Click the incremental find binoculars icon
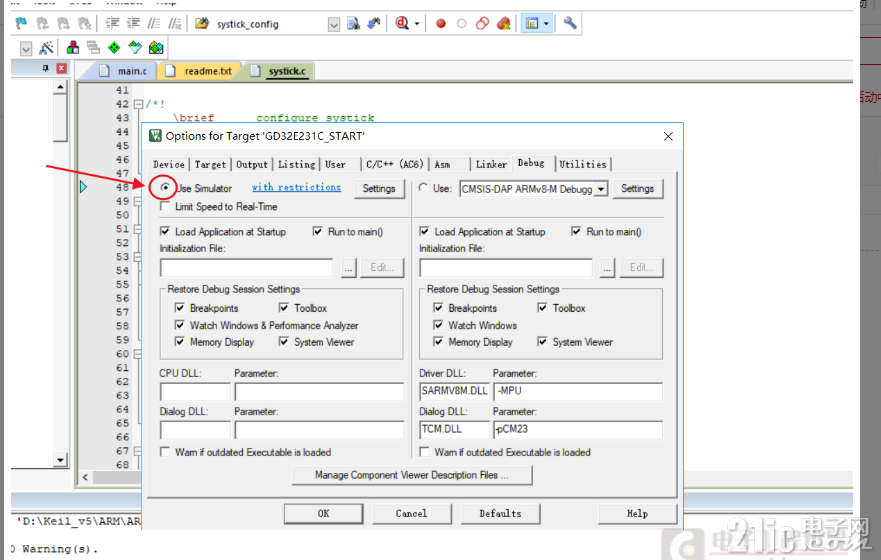Image resolution: width=881 pixels, height=560 pixels. [374, 24]
